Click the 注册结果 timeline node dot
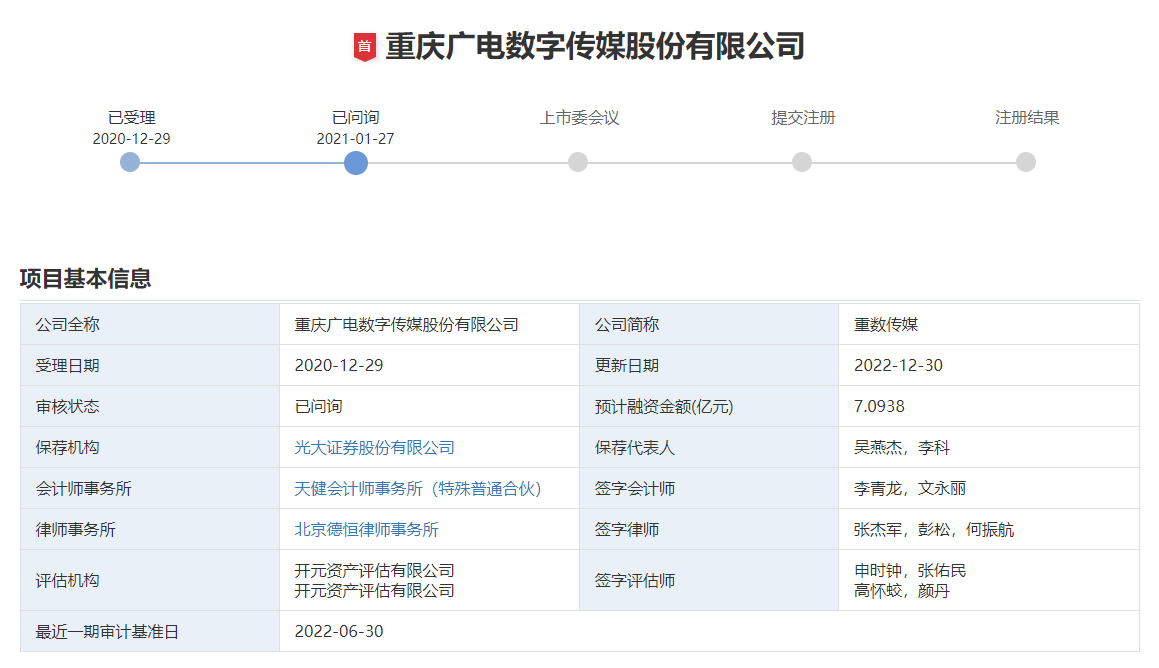The width and height of the screenshot is (1159, 668). point(1026,163)
